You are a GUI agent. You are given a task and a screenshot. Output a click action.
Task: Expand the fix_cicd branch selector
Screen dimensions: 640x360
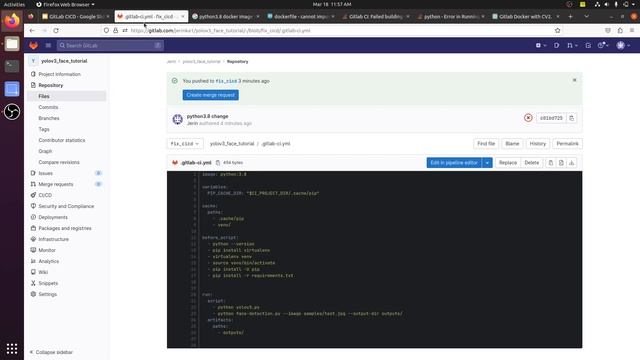pyautogui.click(x=185, y=144)
